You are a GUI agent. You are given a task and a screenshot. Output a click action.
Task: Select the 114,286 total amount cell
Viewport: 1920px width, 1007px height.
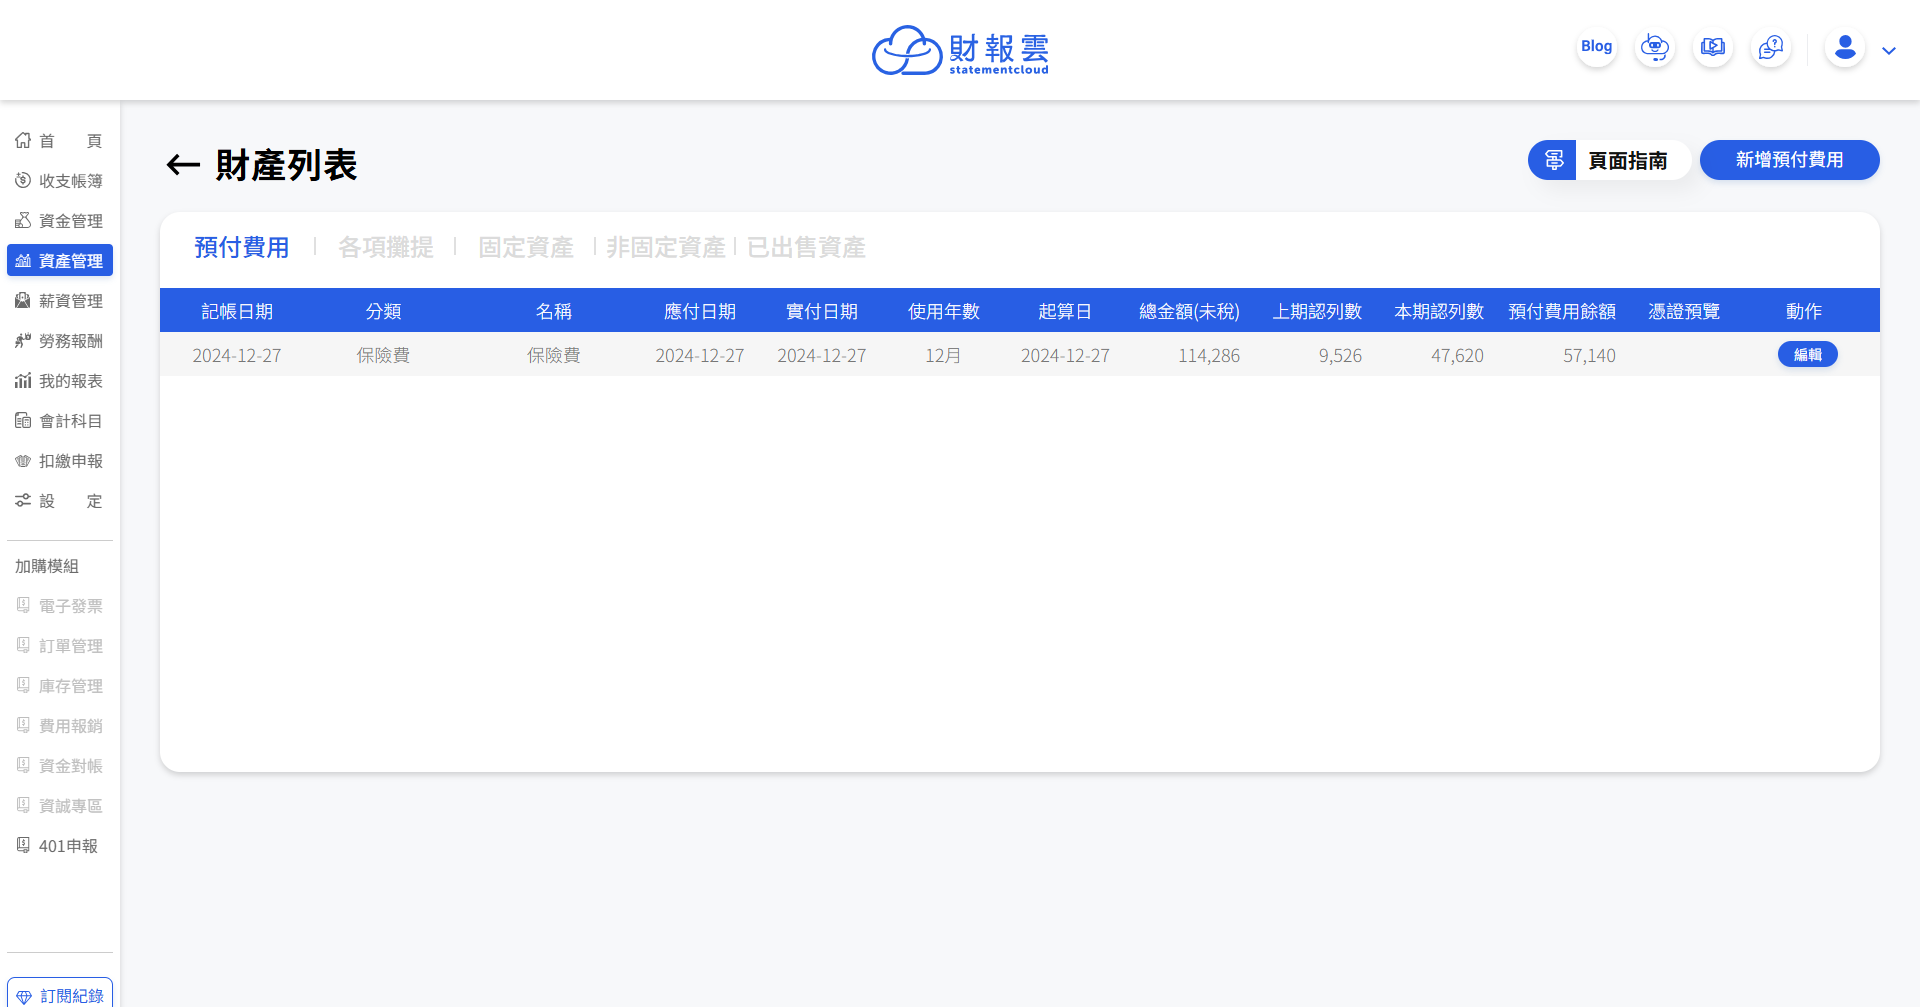pyautogui.click(x=1208, y=356)
